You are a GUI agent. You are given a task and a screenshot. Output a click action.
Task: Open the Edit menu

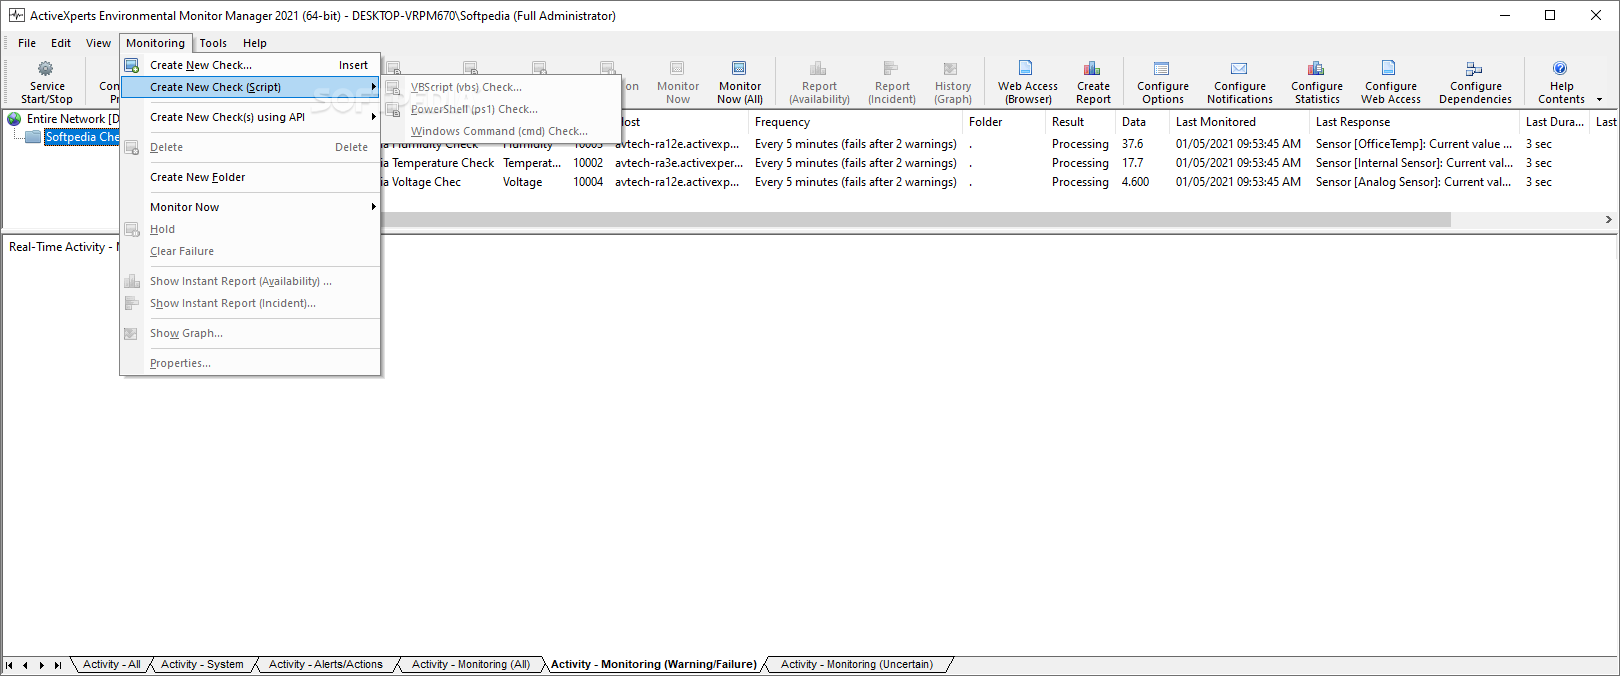pos(61,43)
